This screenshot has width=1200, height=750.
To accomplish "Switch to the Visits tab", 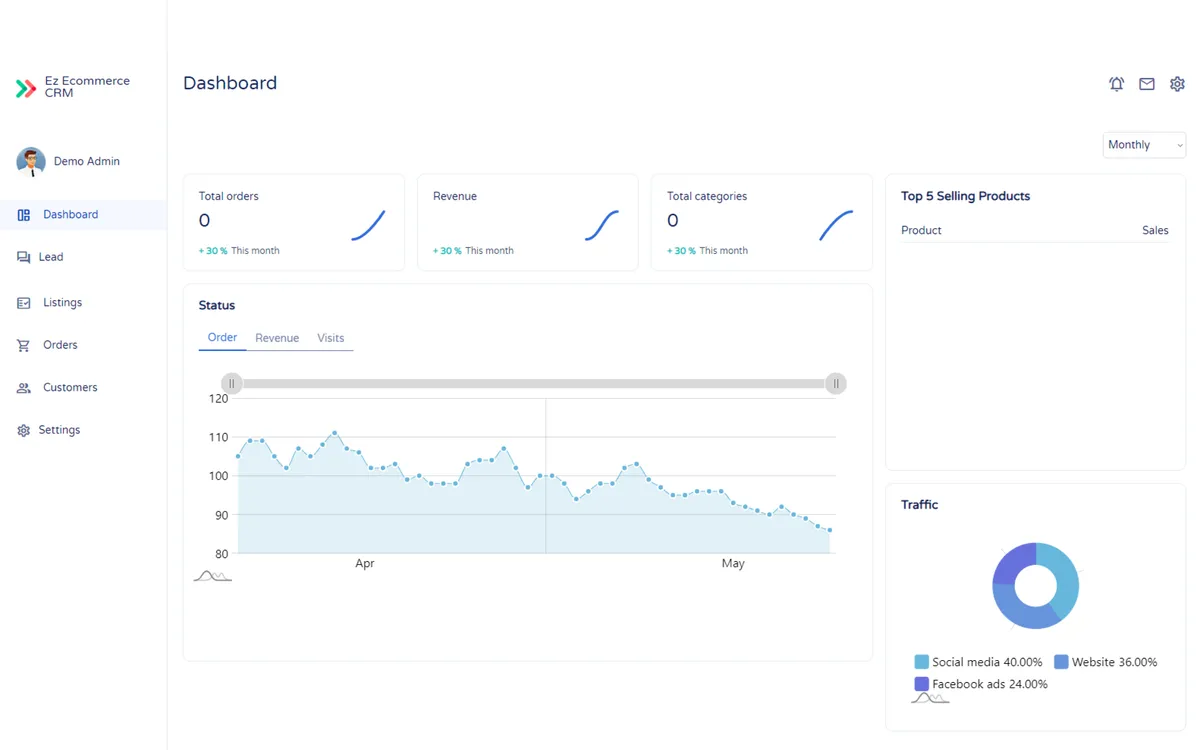I will point(331,338).
